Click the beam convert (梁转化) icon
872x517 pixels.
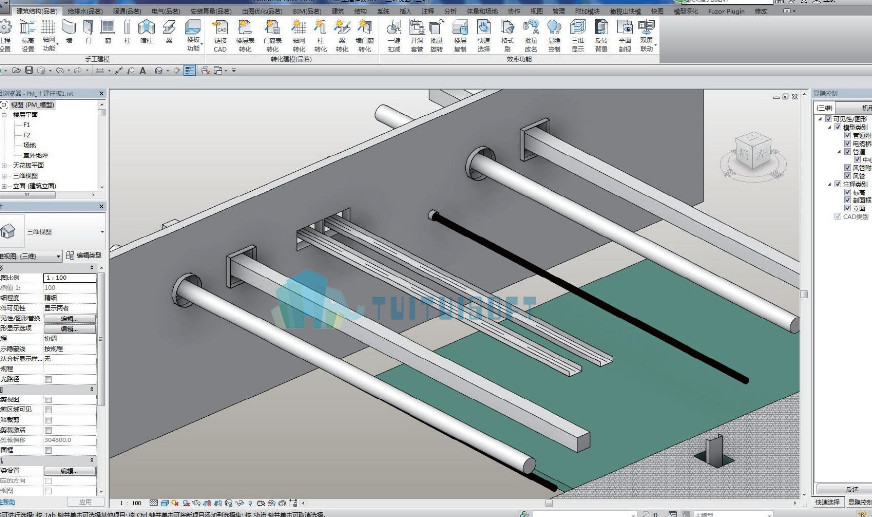coord(342,35)
